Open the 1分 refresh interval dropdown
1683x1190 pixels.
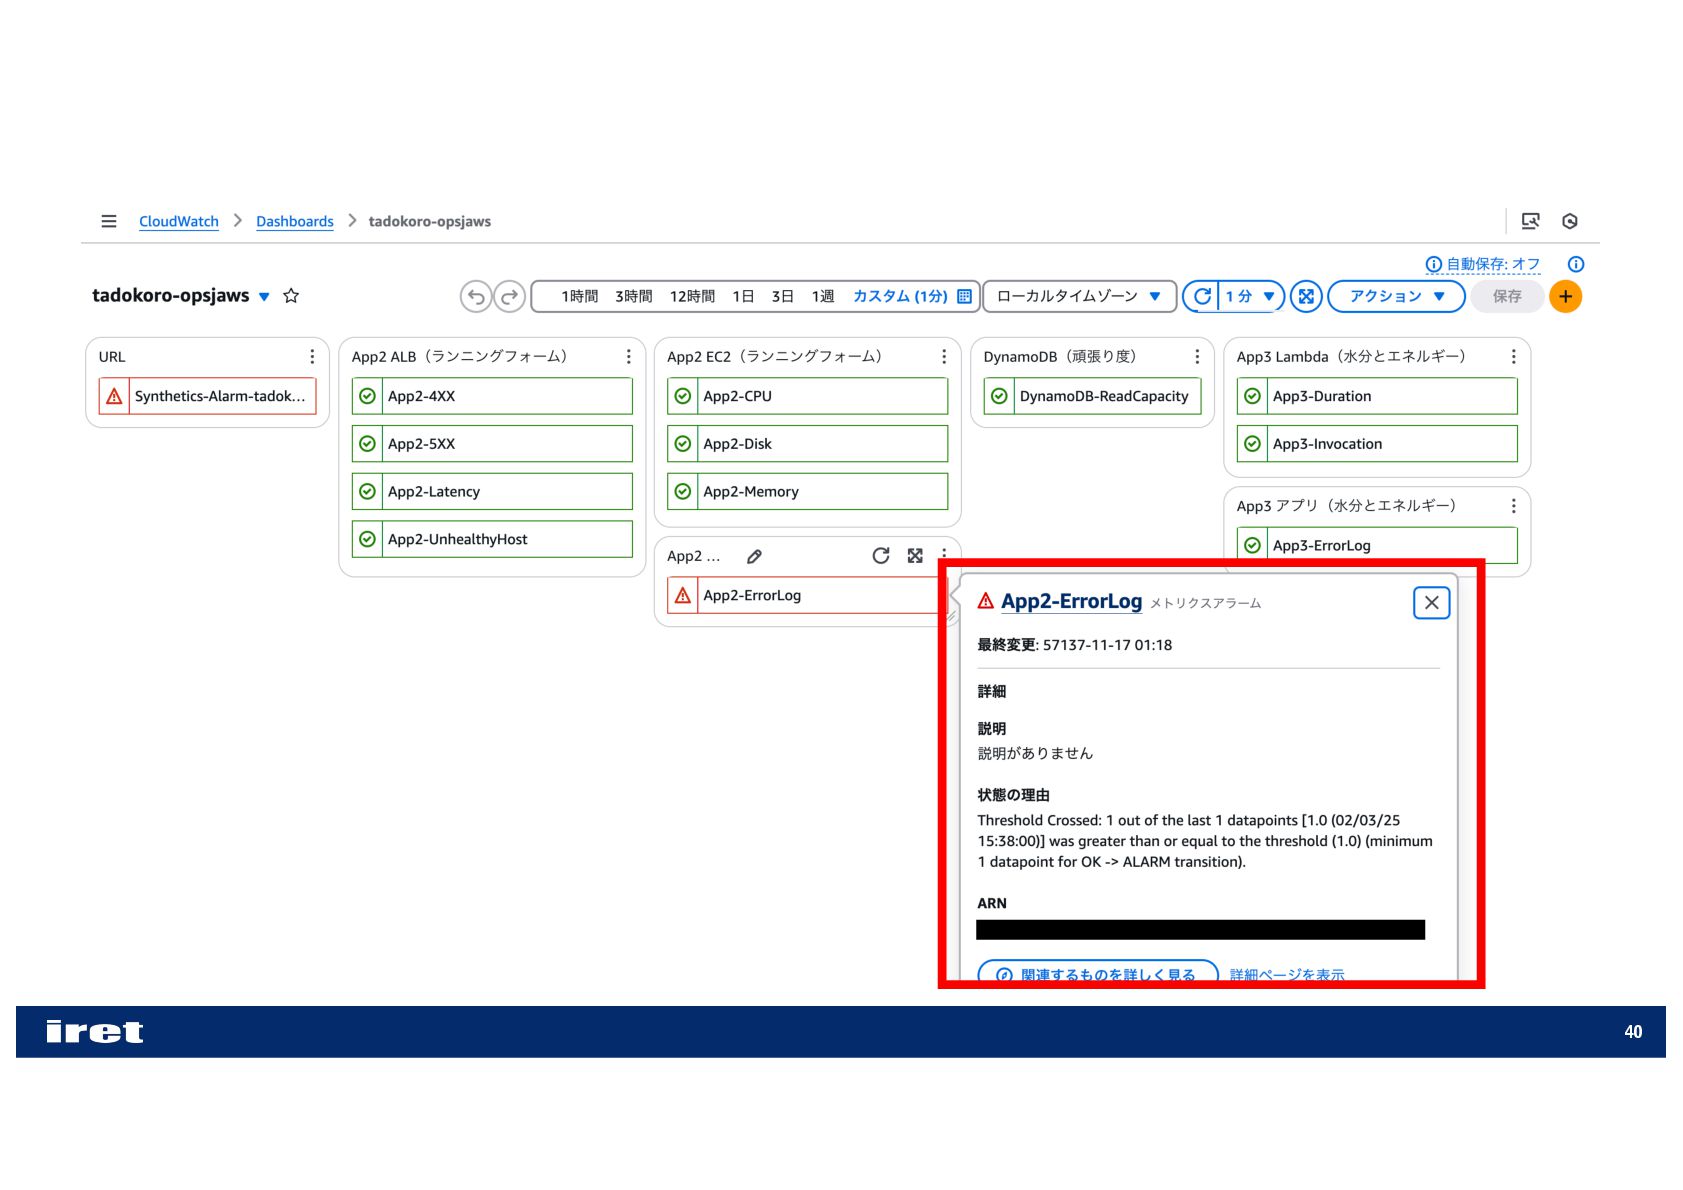coord(1251,297)
